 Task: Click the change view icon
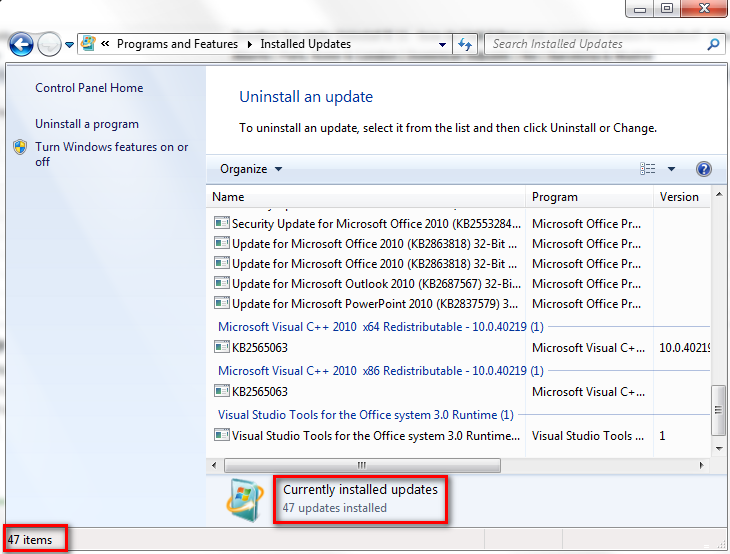[x=648, y=169]
